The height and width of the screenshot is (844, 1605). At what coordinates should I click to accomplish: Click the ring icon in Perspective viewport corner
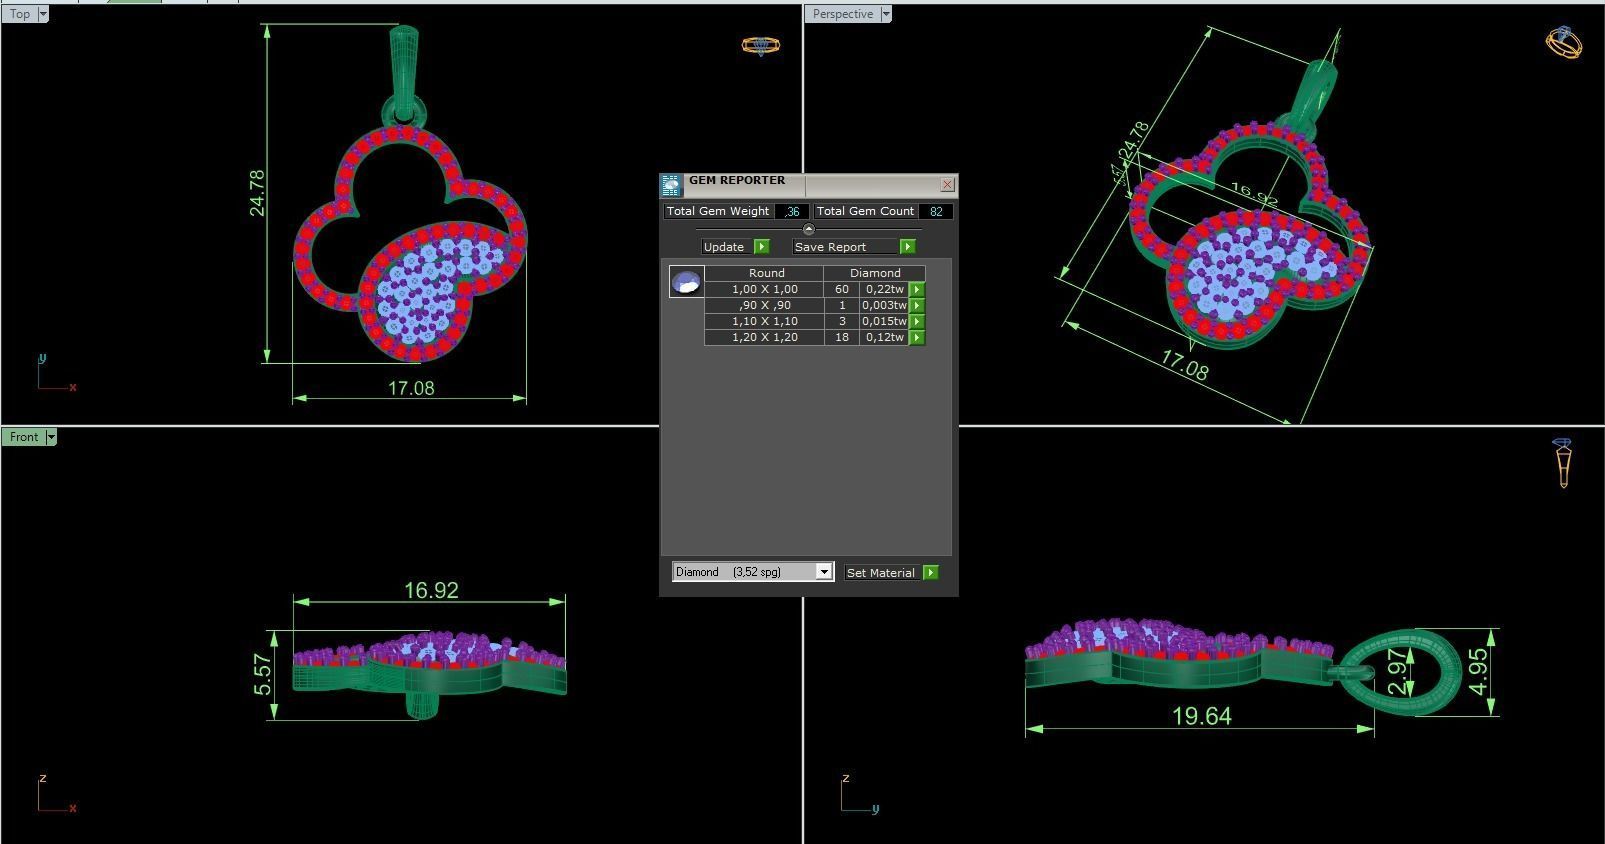coord(1563,42)
